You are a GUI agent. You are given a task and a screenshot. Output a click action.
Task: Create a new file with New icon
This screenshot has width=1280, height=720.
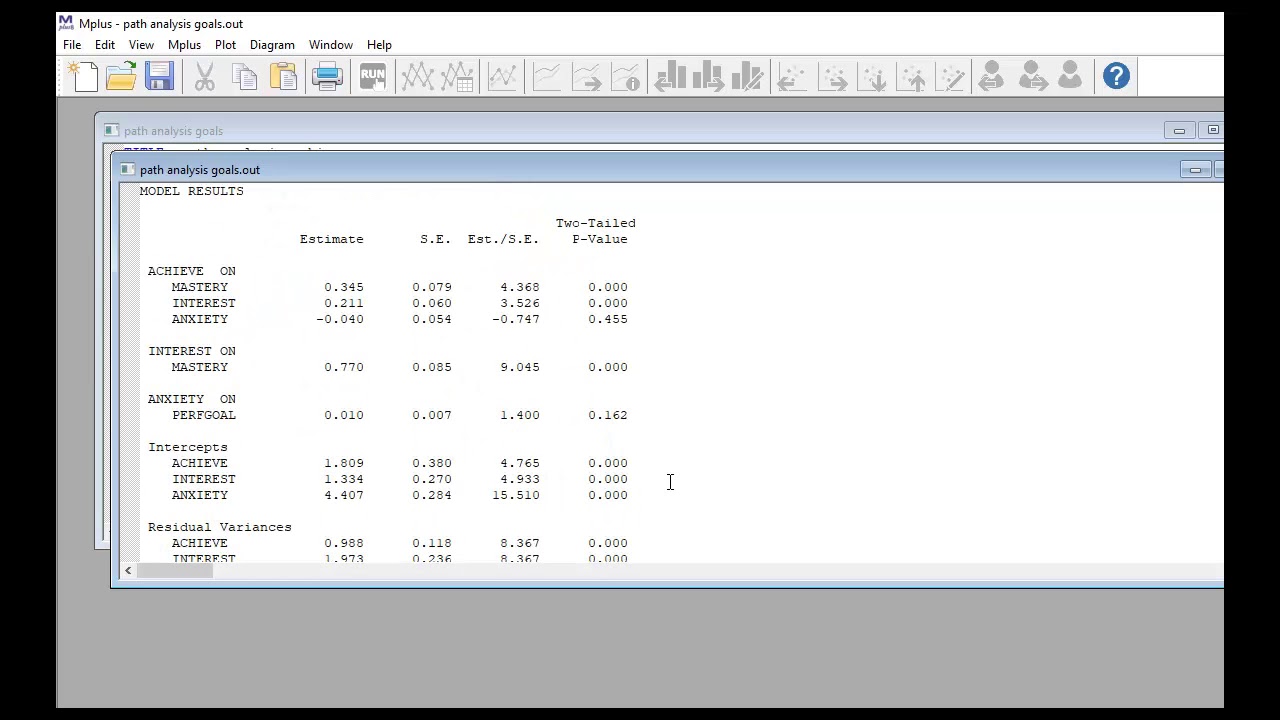[x=82, y=76]
